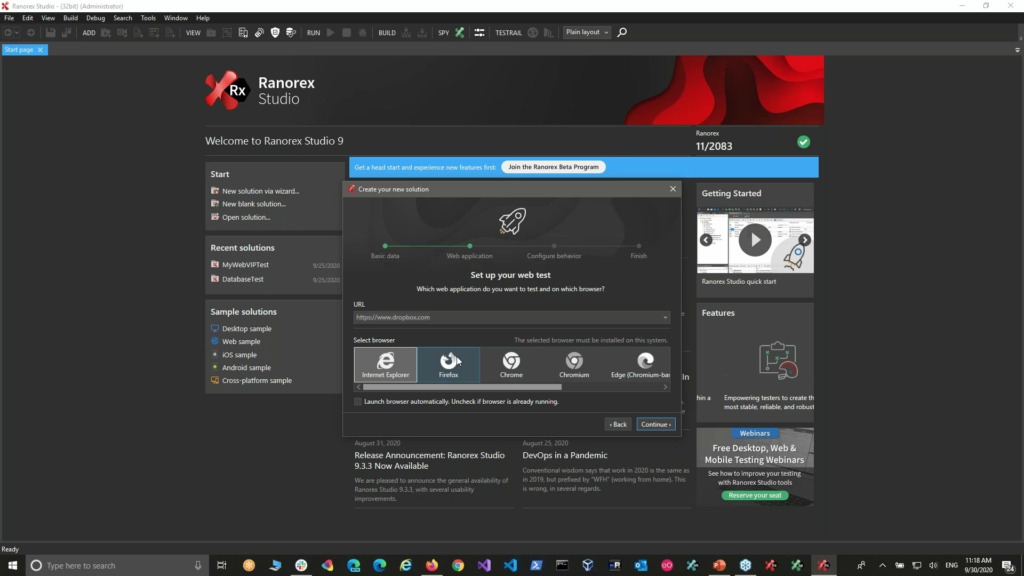The height and width of the screenshot is (576, 1024).
Task: Select the Firefox browser
Action: [449, 364]
